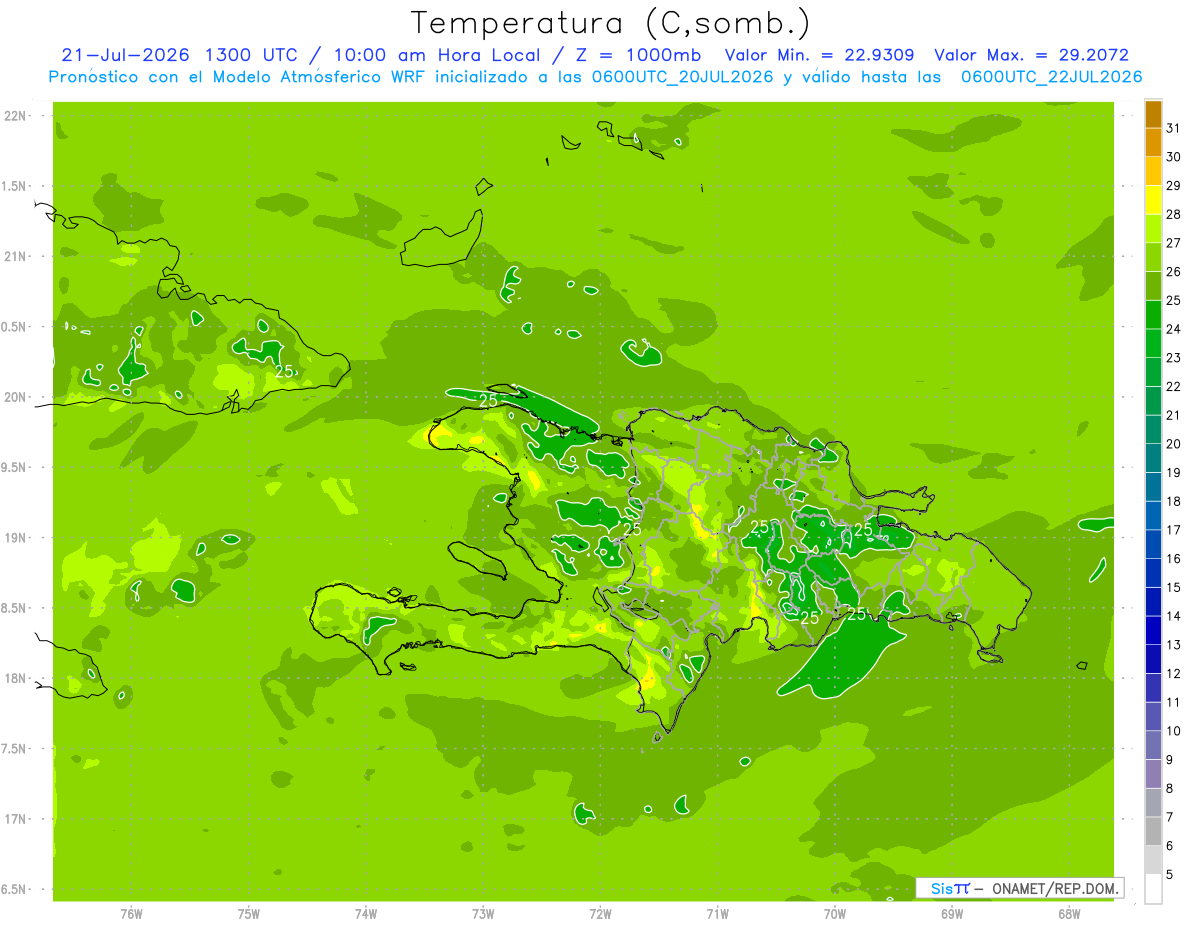Pick the legend swatch between 24 and 25
This screenshot has height=927, width=1200.
click(x=1153, y=315)
